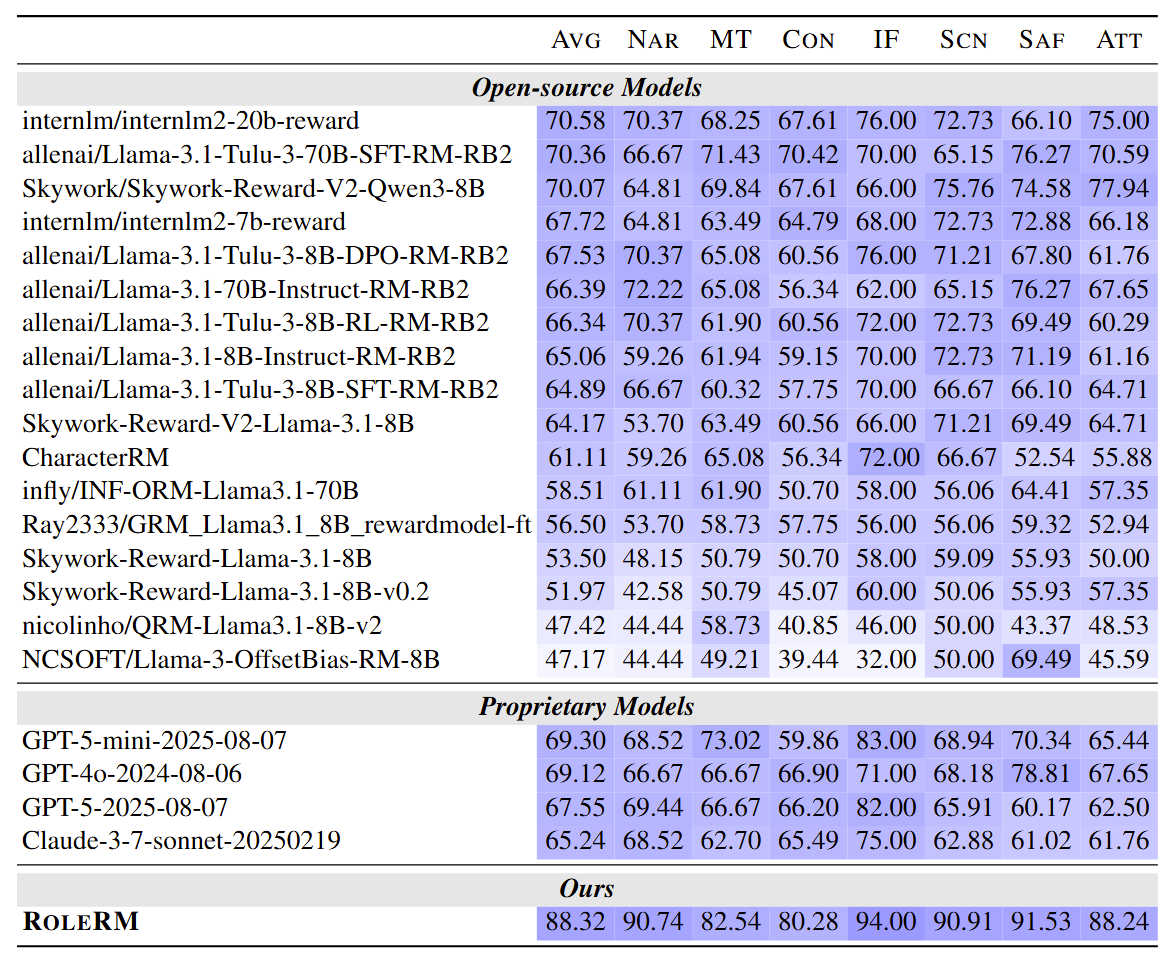The image size is (1176, 954).
Task: Select Skywork-Reward-V2-Llama-3.1-8B row name
Action: [x=218, y=424]
